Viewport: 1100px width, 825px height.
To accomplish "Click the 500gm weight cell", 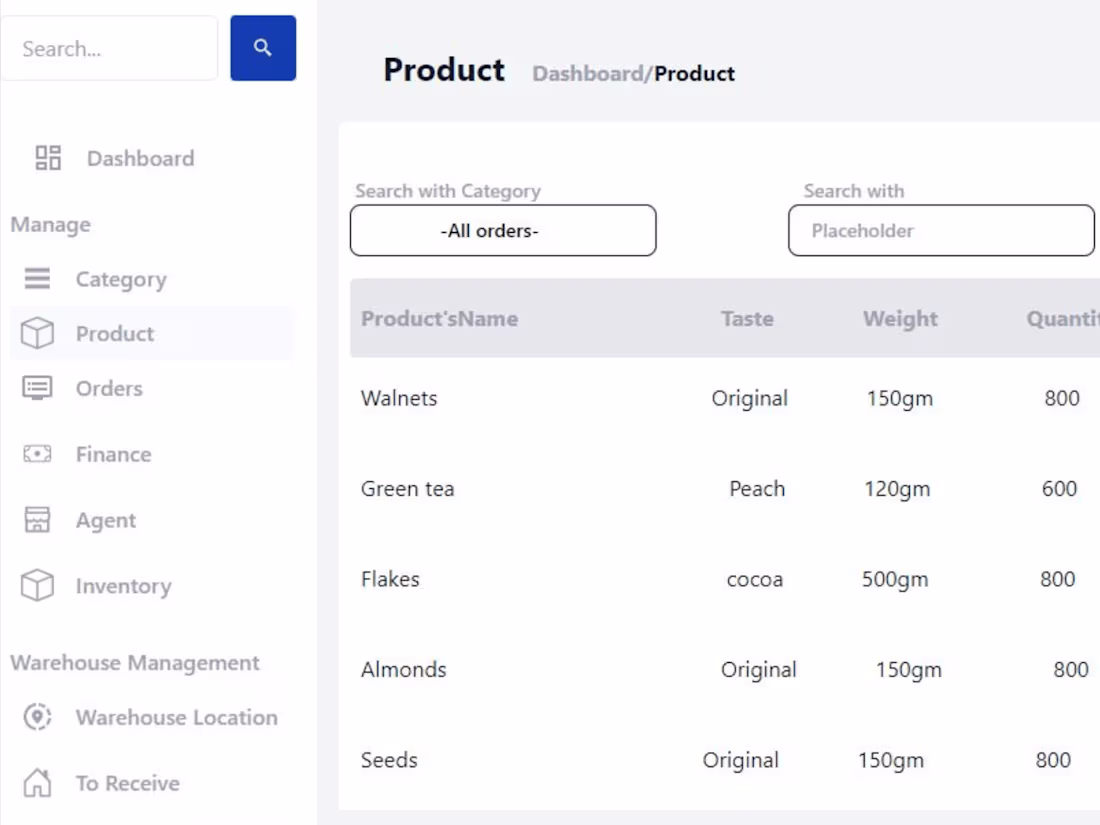I will tap(895, 579).
